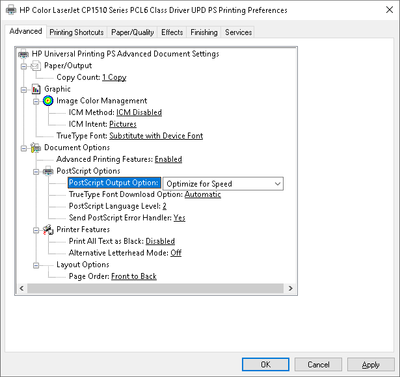The image size is (400, 377).
Task: Click the ICM Disabled value
Action: (139, 112)
